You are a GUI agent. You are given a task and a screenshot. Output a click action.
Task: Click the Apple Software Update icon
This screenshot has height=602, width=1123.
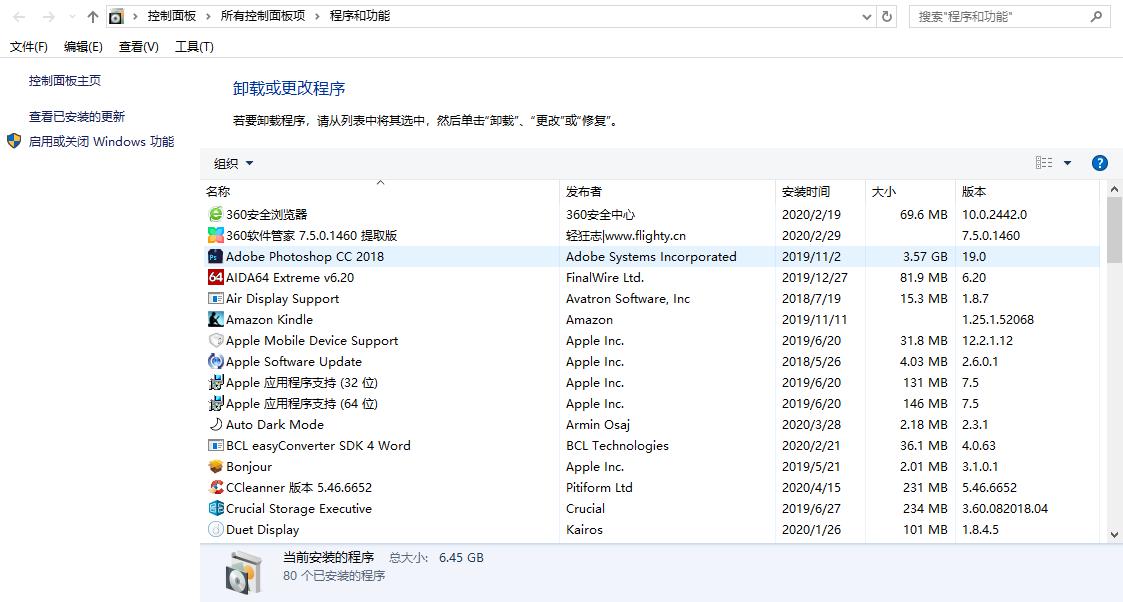click(x=217, y=361)
